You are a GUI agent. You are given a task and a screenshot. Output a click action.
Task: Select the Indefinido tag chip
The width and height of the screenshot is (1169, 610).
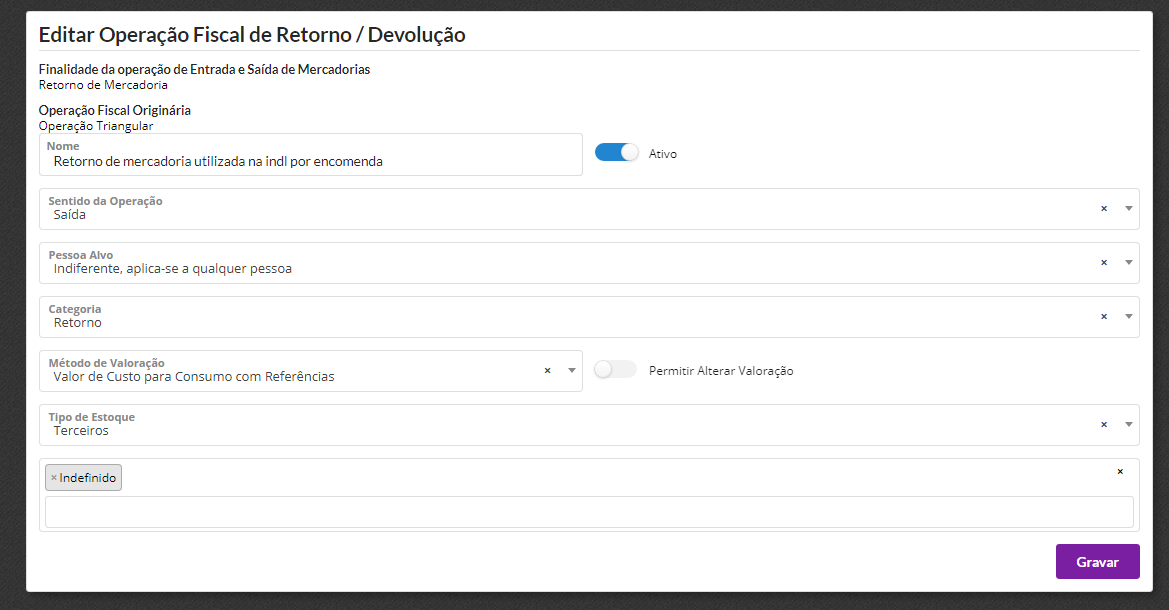point(88,478)
